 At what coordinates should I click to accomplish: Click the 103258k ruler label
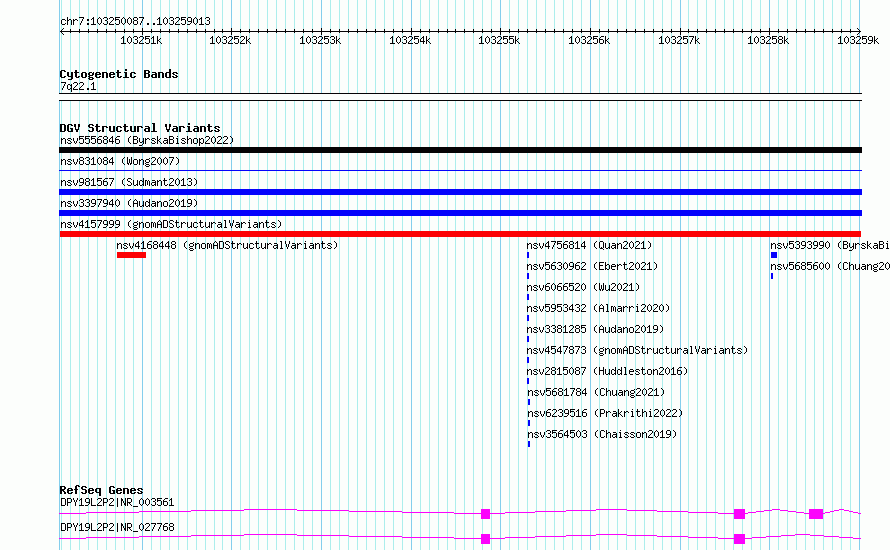(768, 40)
